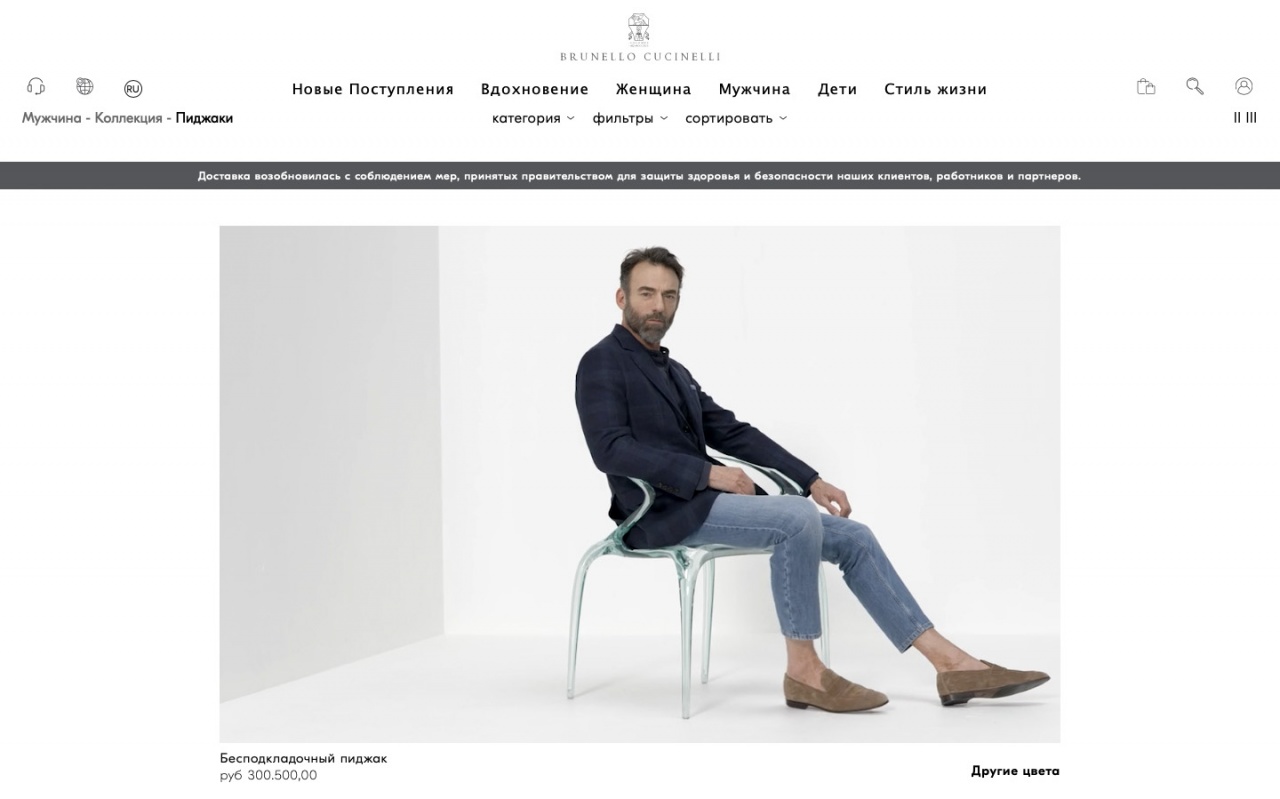Click the Brunello Cucinelli logo

640,38
